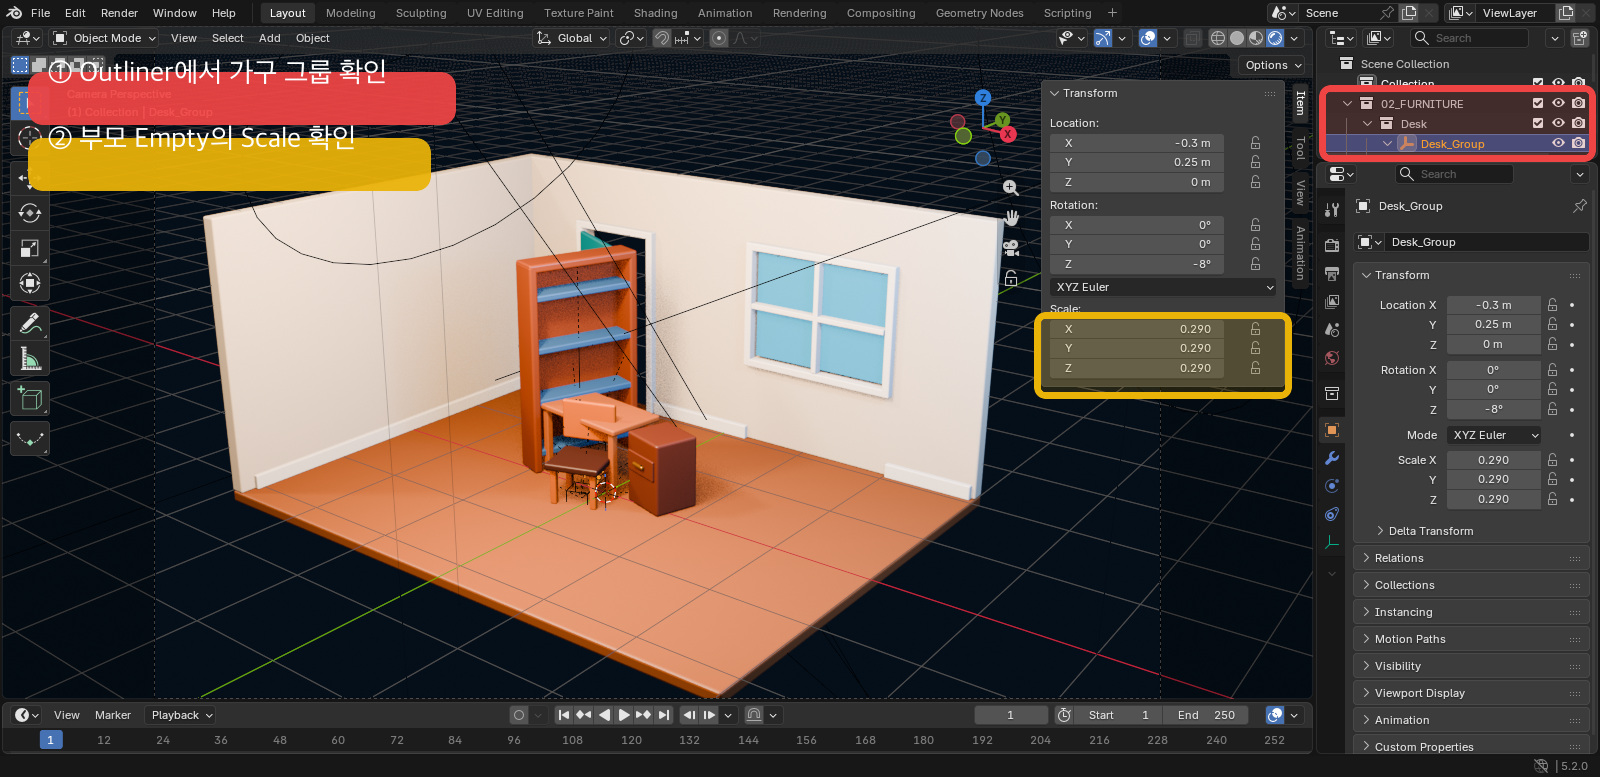
Task: Open the Output properties tab
Action: pyautogui.click(x=1332, y=274)
